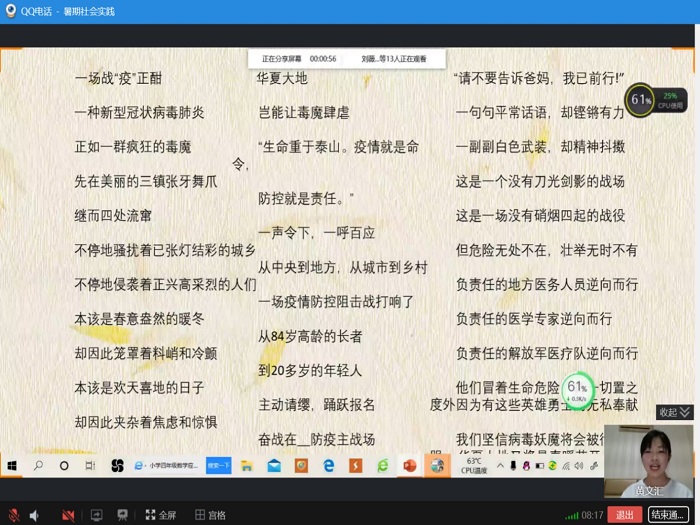Image resolution: width=700 pixels, height=525 pixels.
Task: Turn on the camera with the crossed-out icon
Action: coord(68,516)
